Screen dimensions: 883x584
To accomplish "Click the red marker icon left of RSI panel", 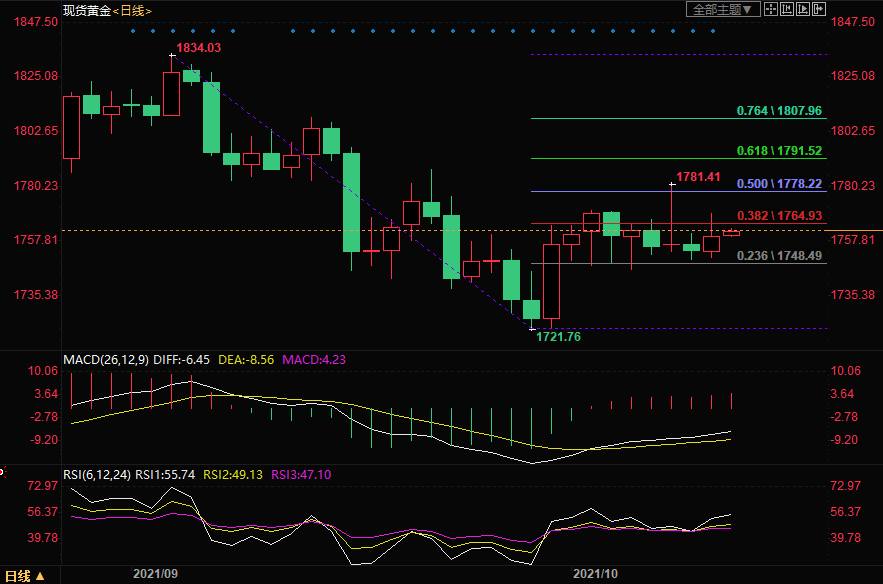I will pos(2,471).
